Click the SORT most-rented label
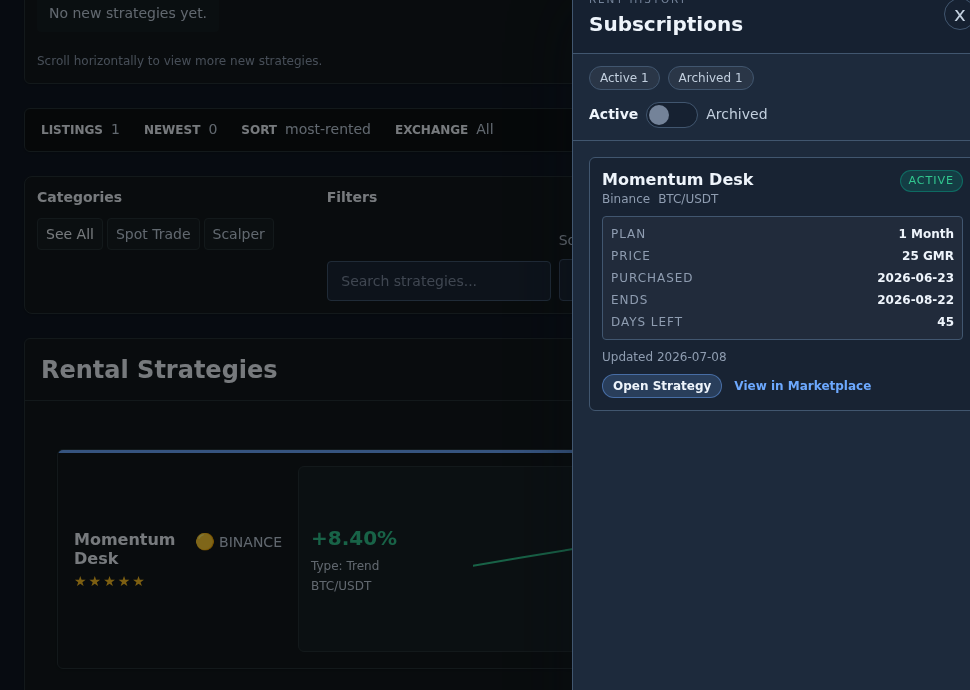The image size is (970, 690). tap(306, 129)
